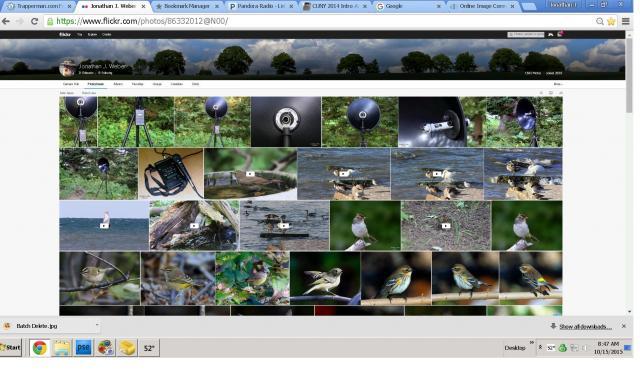This screenshot has height=376, width=640.
Task: Play the sailboat video thumbnail
Action: [x=104, y=225]
